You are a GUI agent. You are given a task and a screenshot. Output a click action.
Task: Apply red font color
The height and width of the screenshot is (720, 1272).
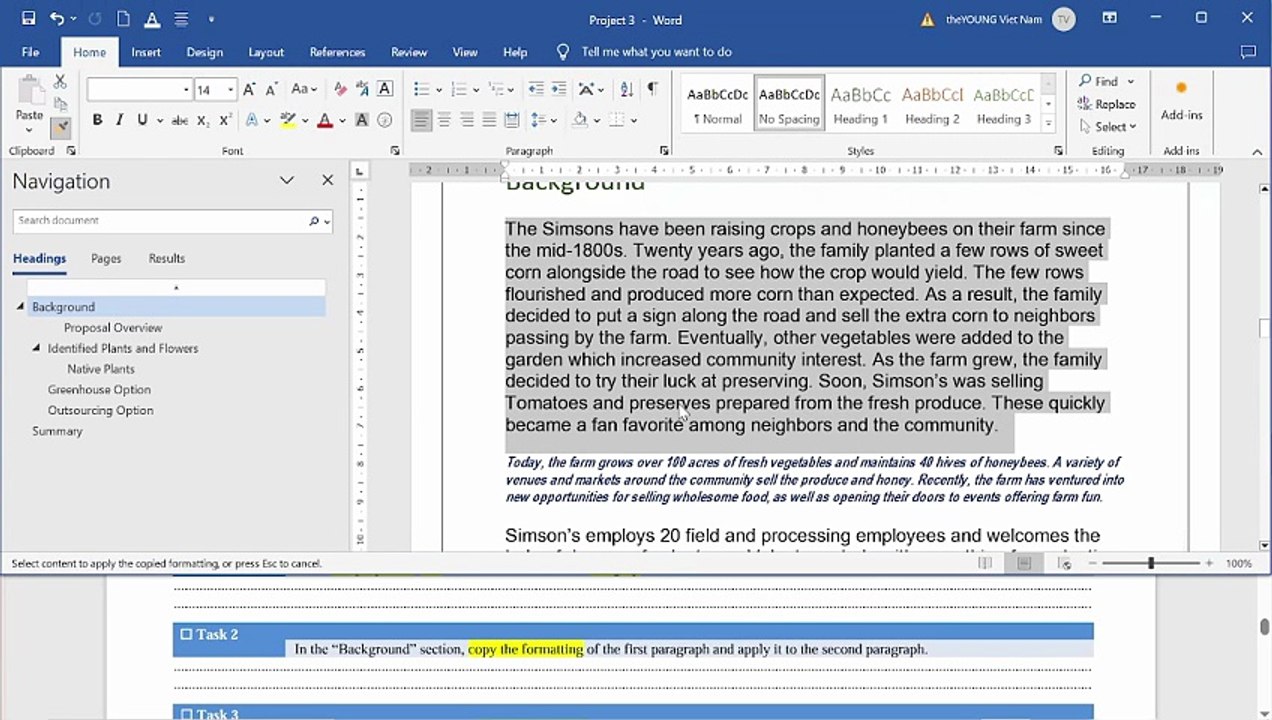pyautogui.click(x=324, y=120)
